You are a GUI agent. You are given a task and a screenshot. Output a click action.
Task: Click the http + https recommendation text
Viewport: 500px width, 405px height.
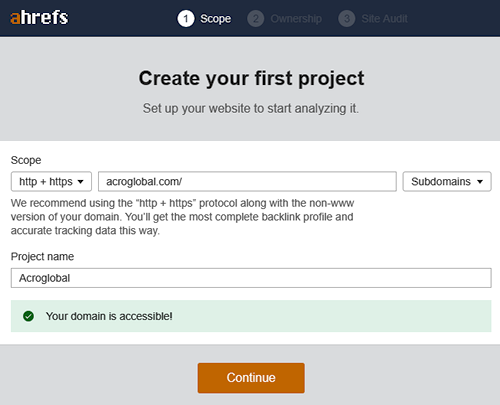click(182, 217)
